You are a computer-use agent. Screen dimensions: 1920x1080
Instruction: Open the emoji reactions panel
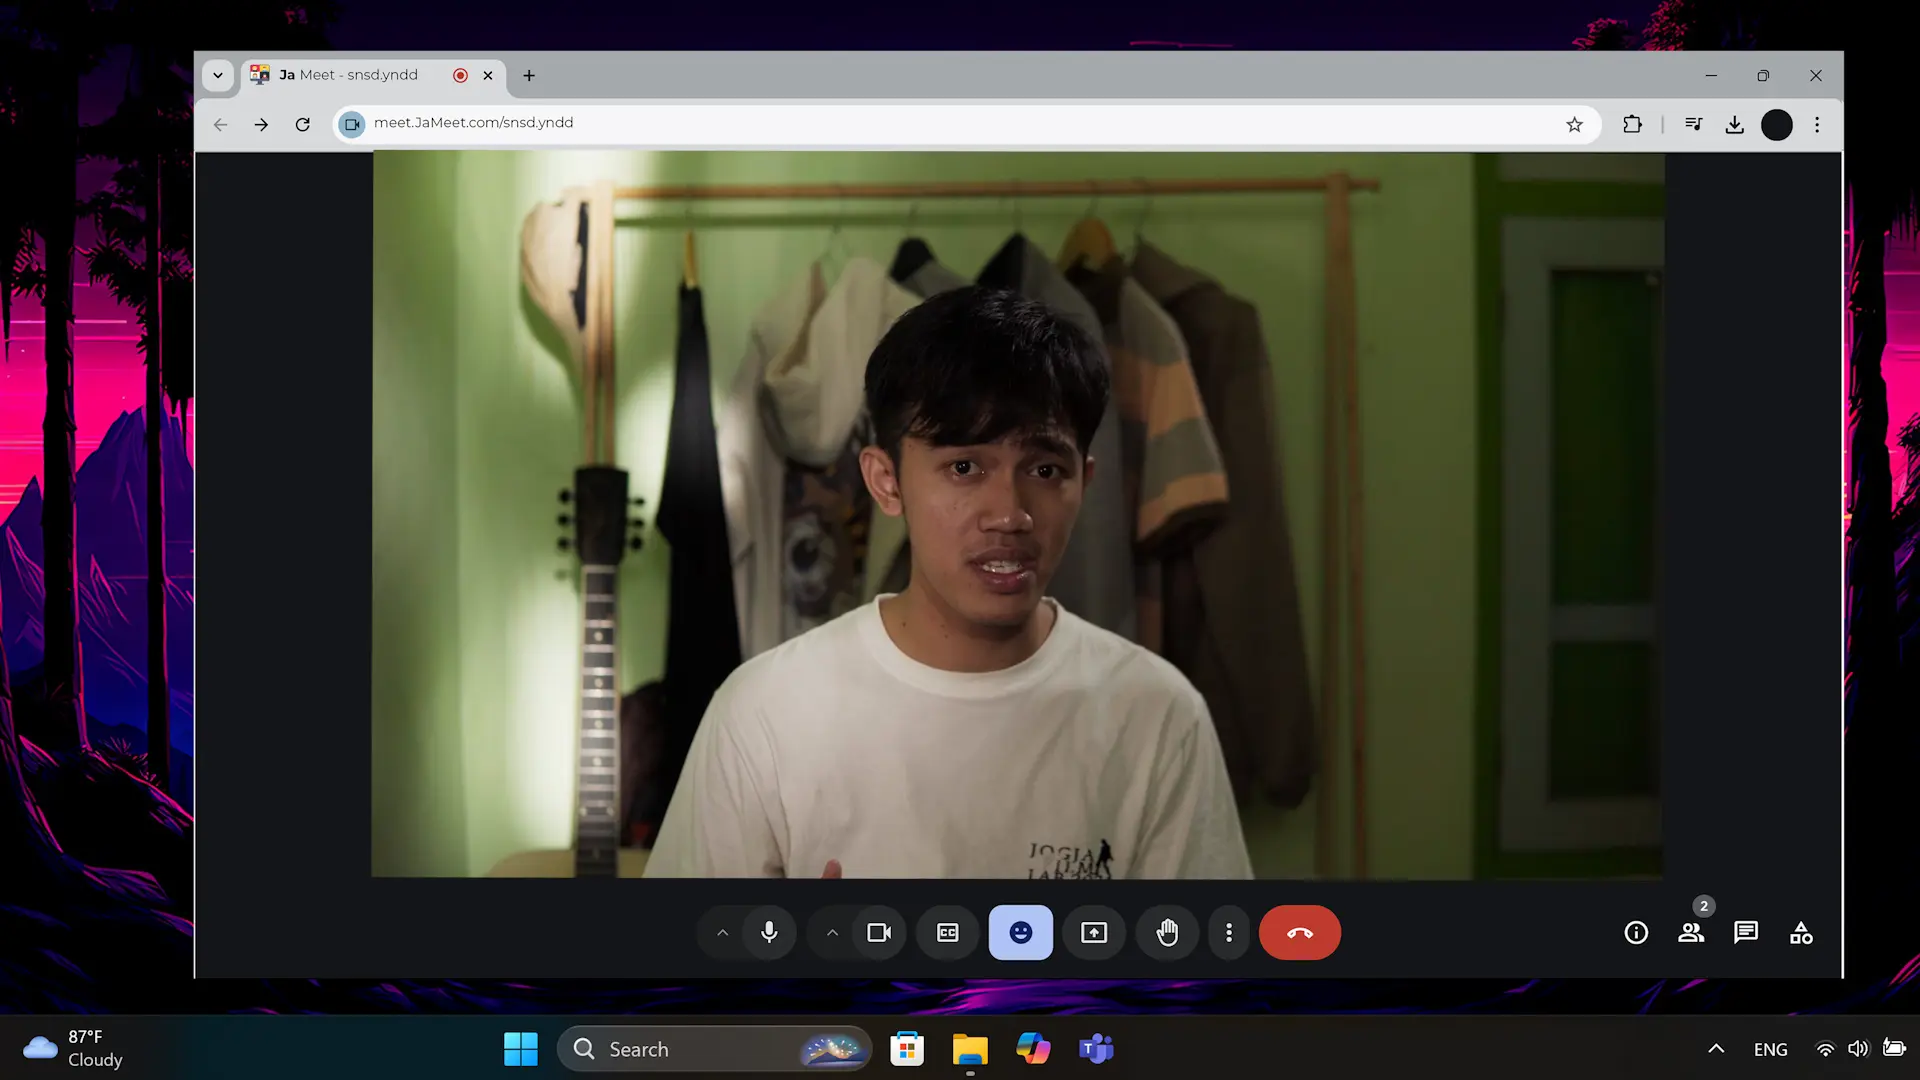click(1020, 932)
